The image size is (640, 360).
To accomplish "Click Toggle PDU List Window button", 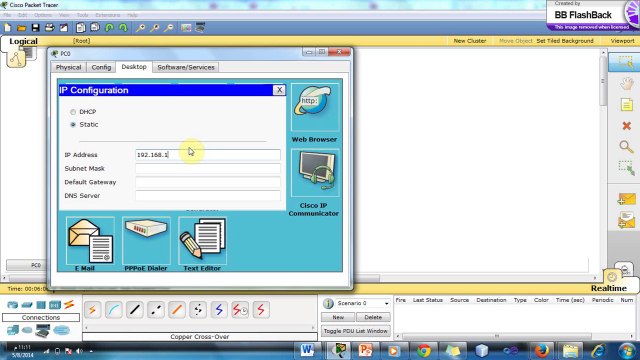I will 356,331.
